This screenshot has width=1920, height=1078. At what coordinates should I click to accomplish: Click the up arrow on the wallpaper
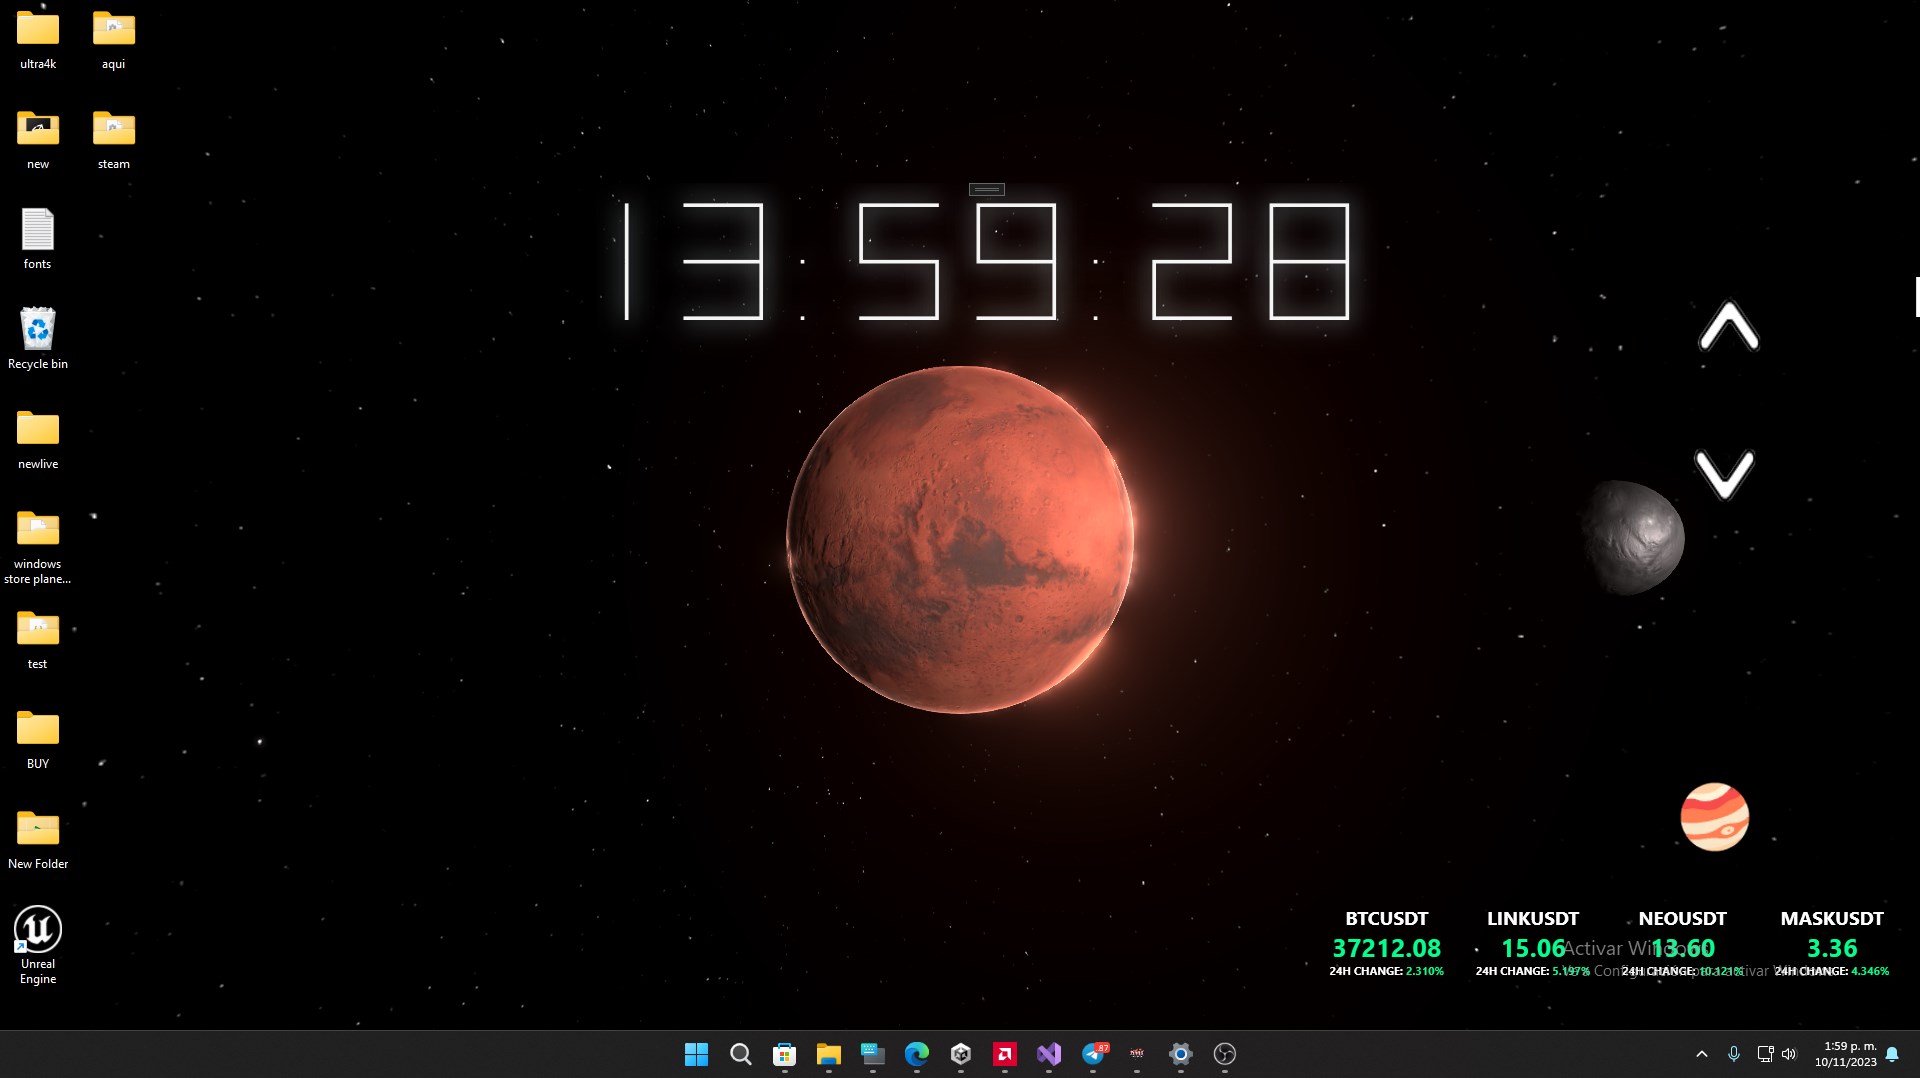(x=1729, y=326)
